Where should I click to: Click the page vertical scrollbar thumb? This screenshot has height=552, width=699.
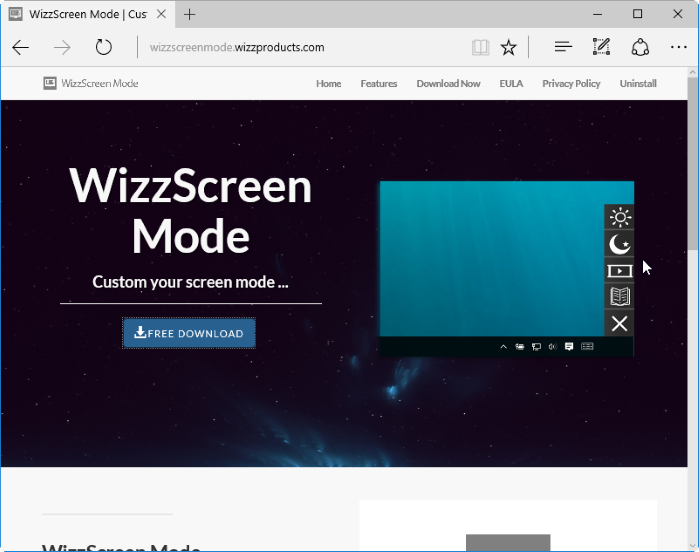point(693,163)
